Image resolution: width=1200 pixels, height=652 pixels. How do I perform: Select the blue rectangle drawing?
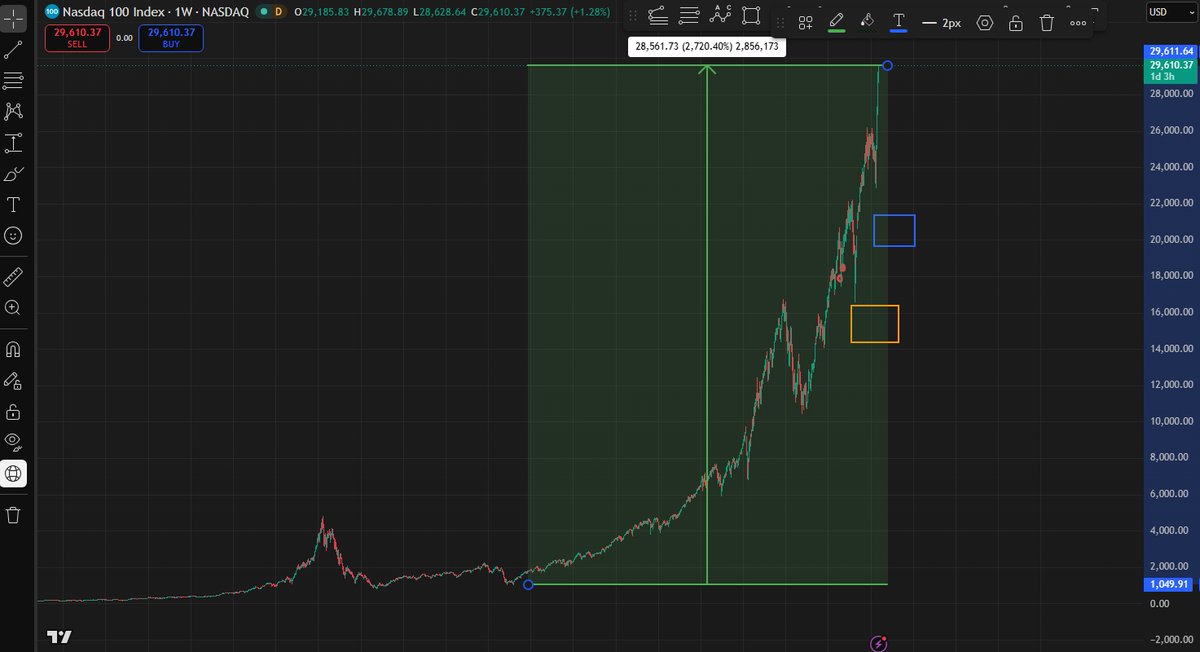(x=894, y=230)
